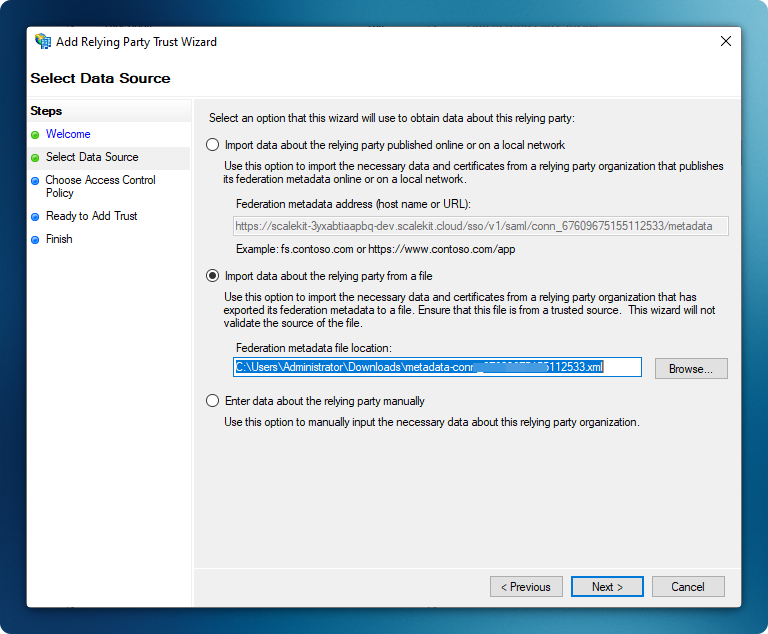The height and width of the screenshot is (634, 768).
Task: Click the green bullet beside Welcome step
Action: point(35,135)
